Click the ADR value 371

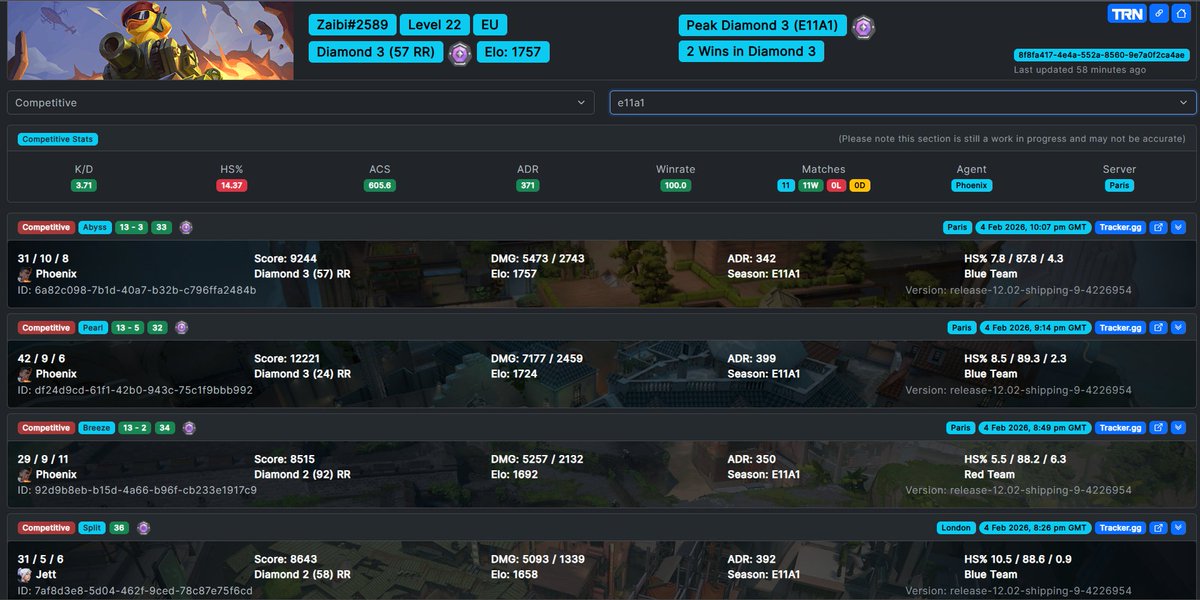[x=528, y=185]
